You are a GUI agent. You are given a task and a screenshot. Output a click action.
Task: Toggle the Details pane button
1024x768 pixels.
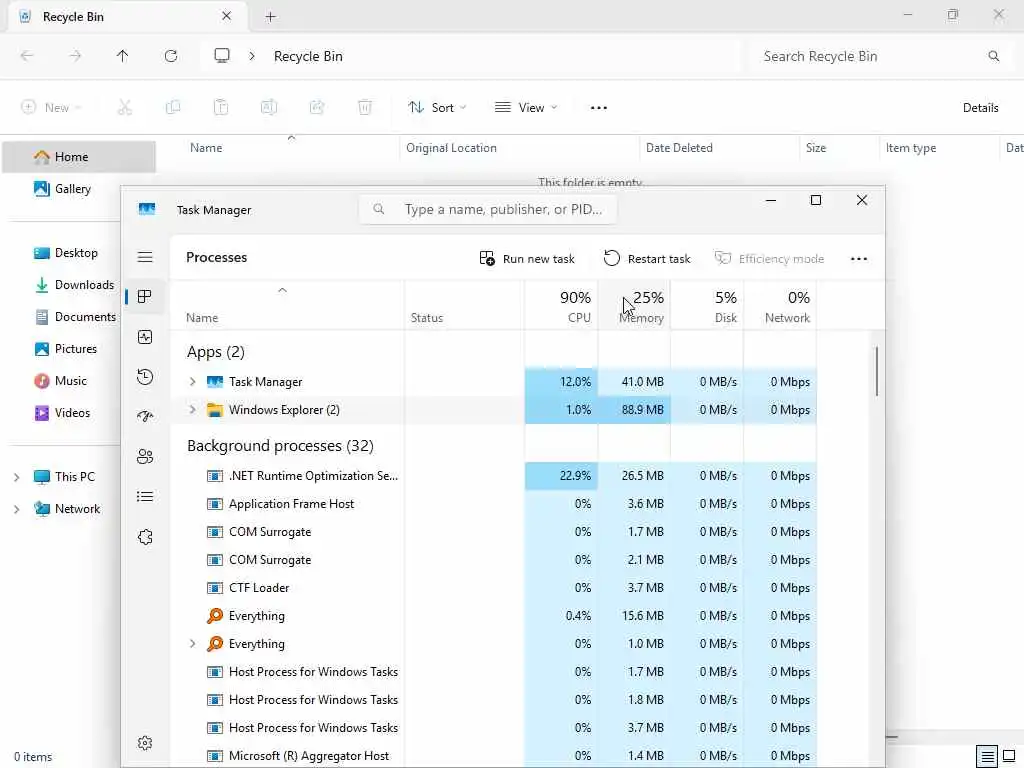click(980, 108)
